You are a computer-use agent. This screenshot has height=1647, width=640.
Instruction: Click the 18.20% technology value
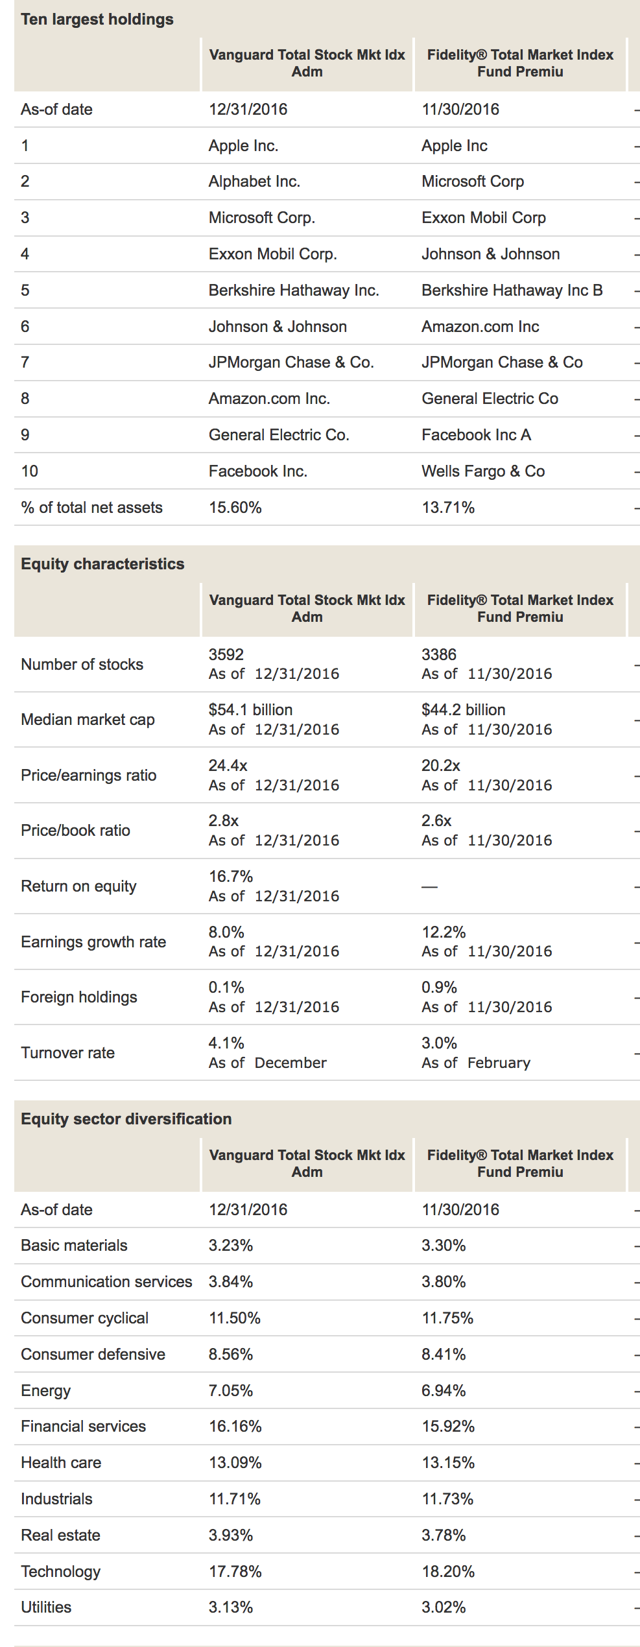click(x=448, y=1572)
